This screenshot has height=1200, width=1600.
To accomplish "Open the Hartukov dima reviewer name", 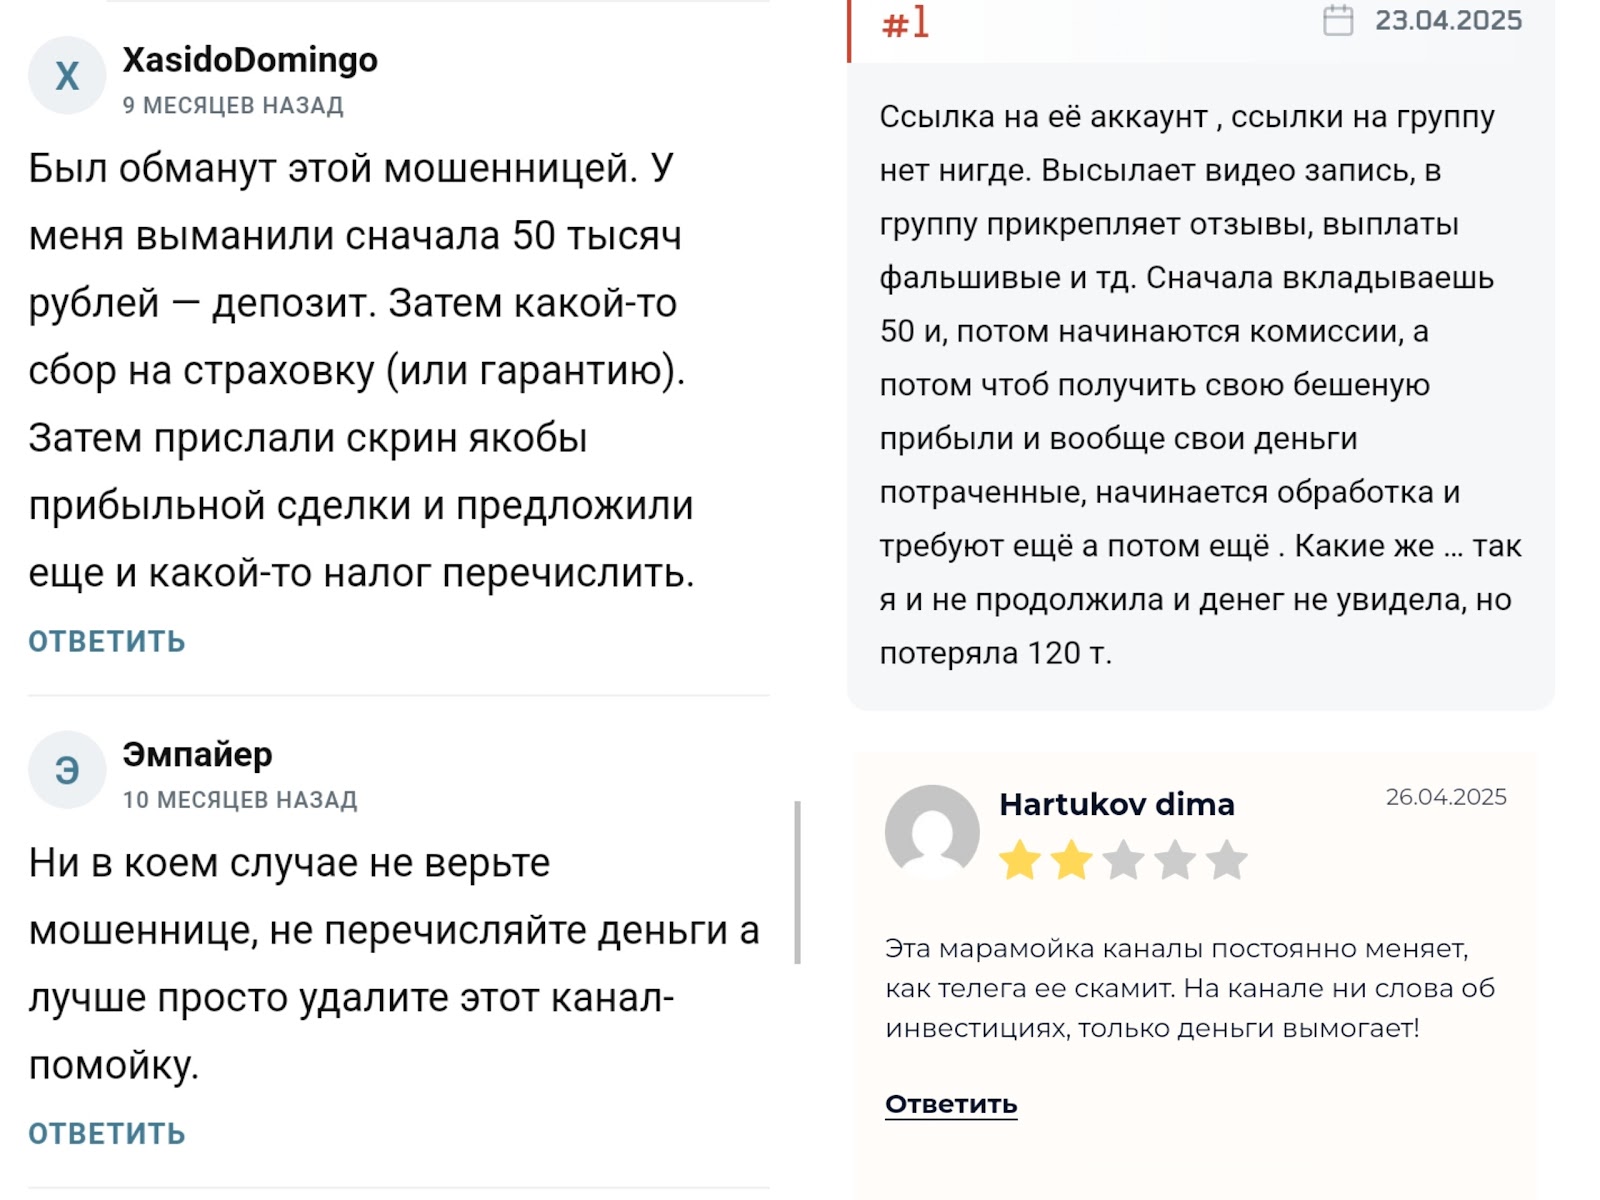I will 1117,804.
